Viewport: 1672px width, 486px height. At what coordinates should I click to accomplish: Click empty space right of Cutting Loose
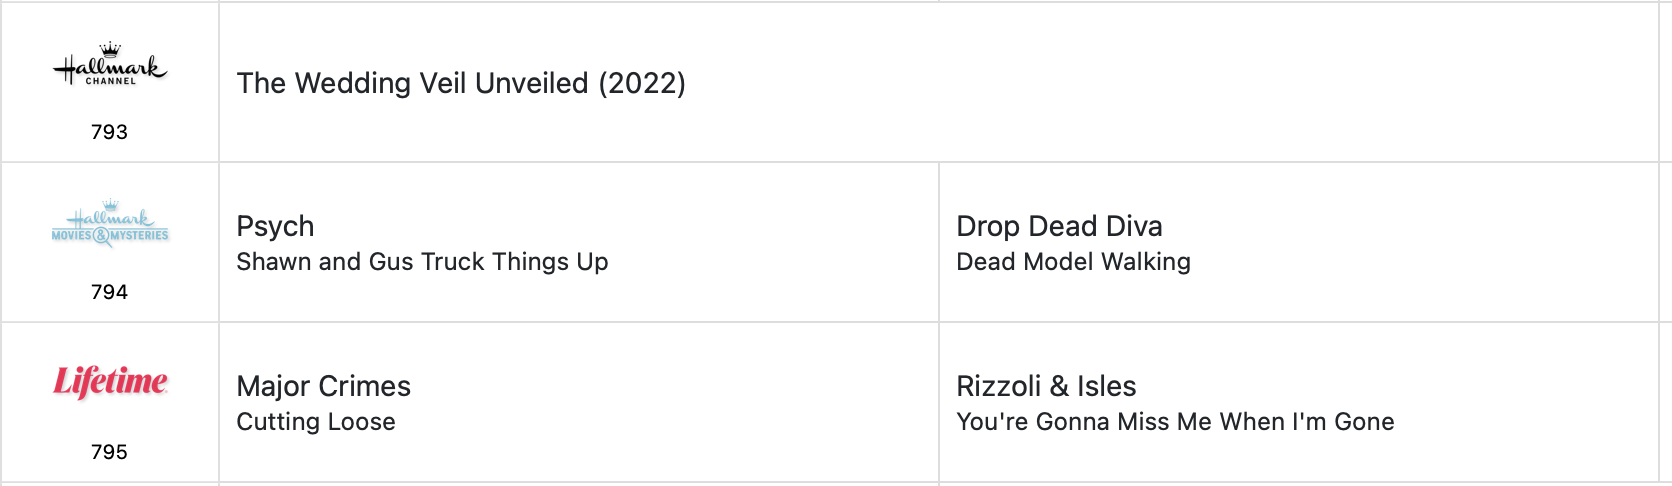coord(650,422)
